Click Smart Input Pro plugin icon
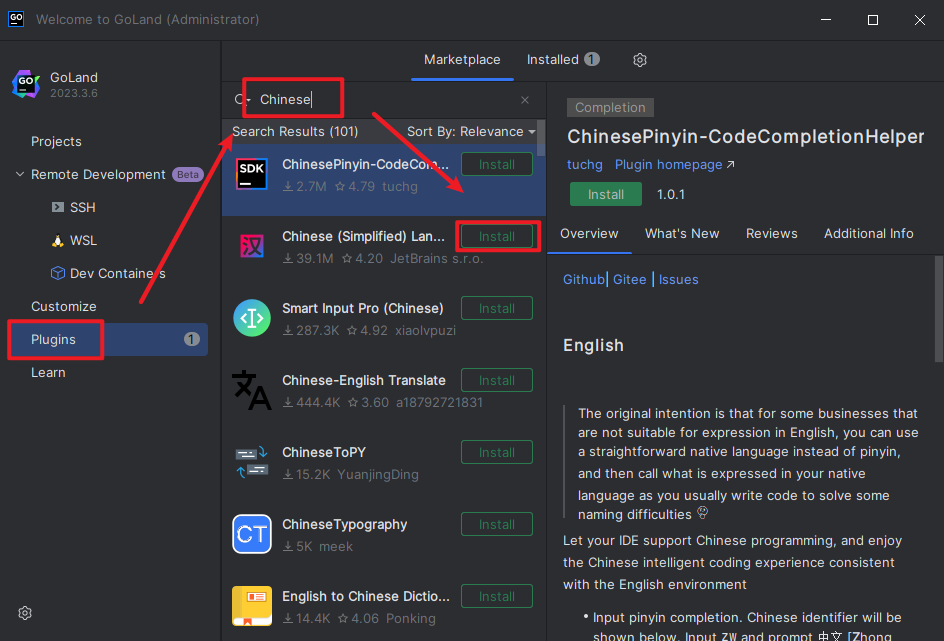Image resolution: width=944 pixels, height=641 pixels. click(252, 318)
